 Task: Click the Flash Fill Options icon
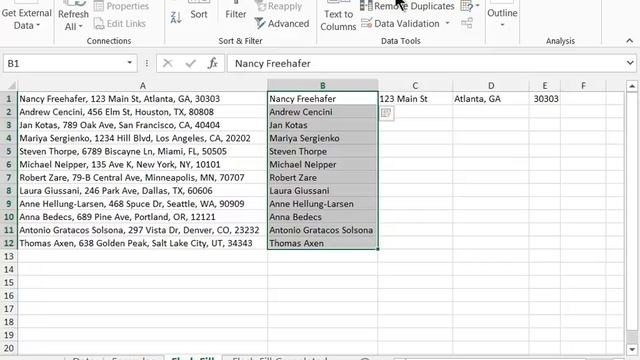point(387,113)
